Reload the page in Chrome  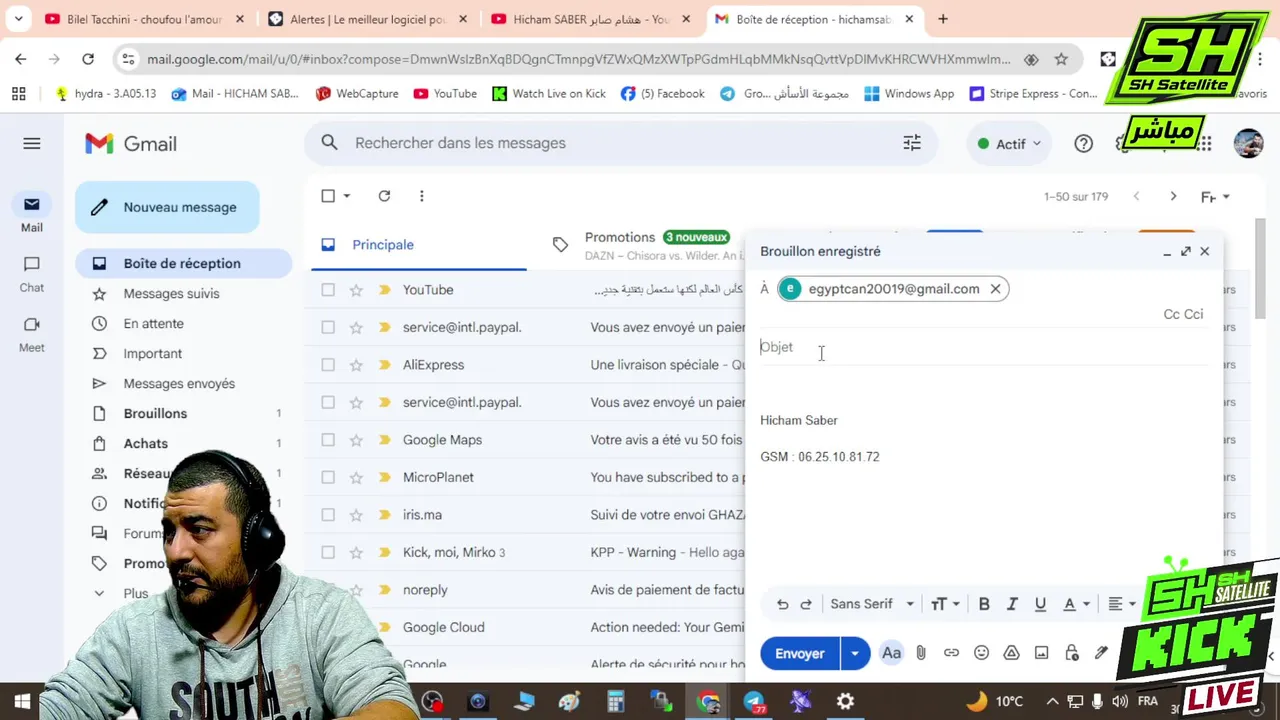[88, 59]
